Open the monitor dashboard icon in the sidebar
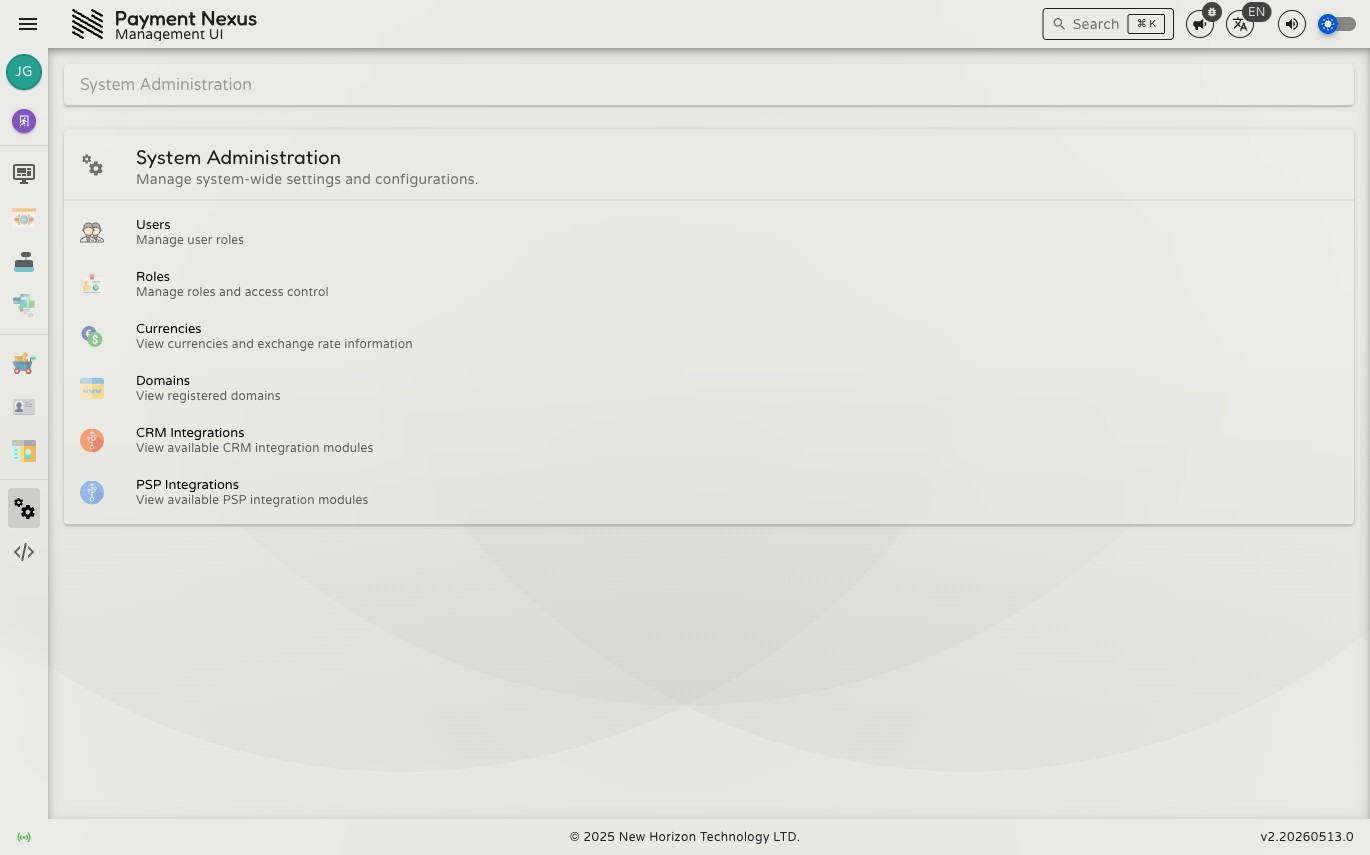 coord(24,174)
